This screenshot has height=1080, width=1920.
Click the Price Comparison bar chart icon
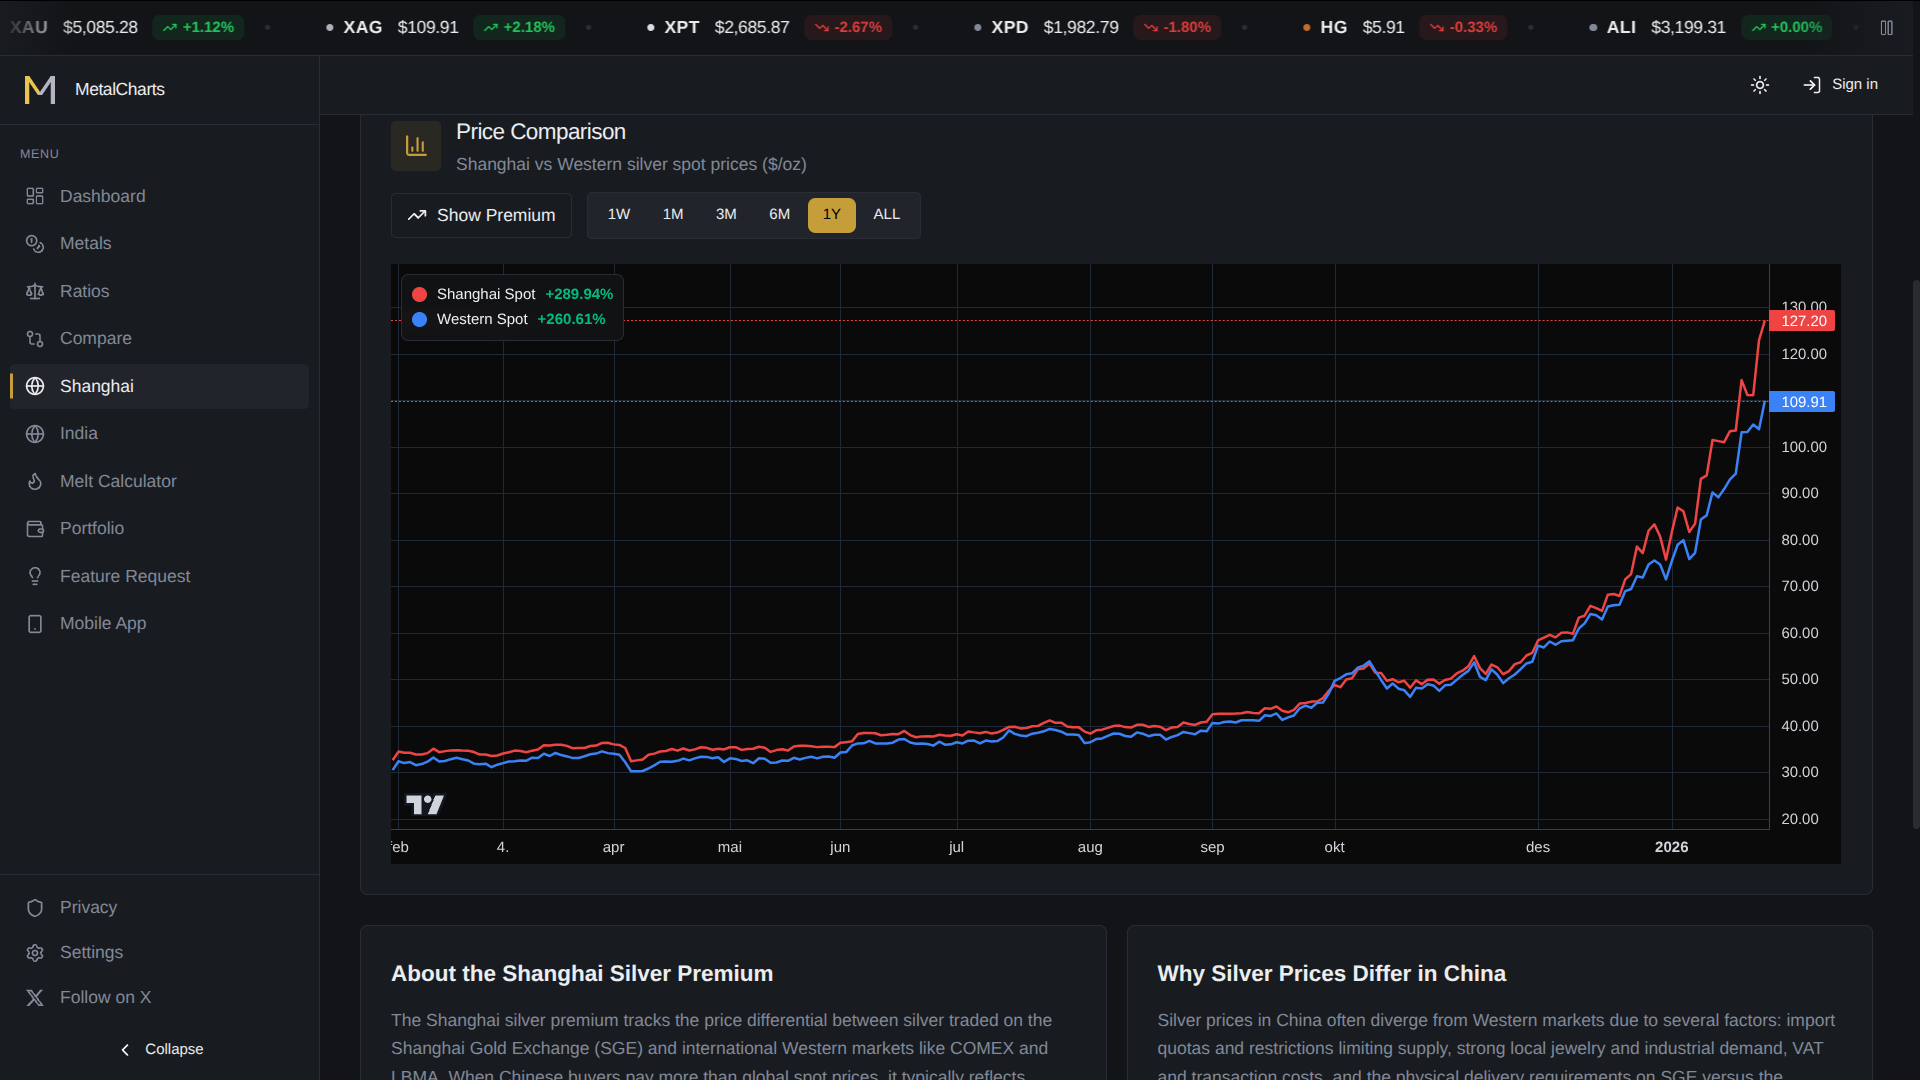tap(416, 147)
